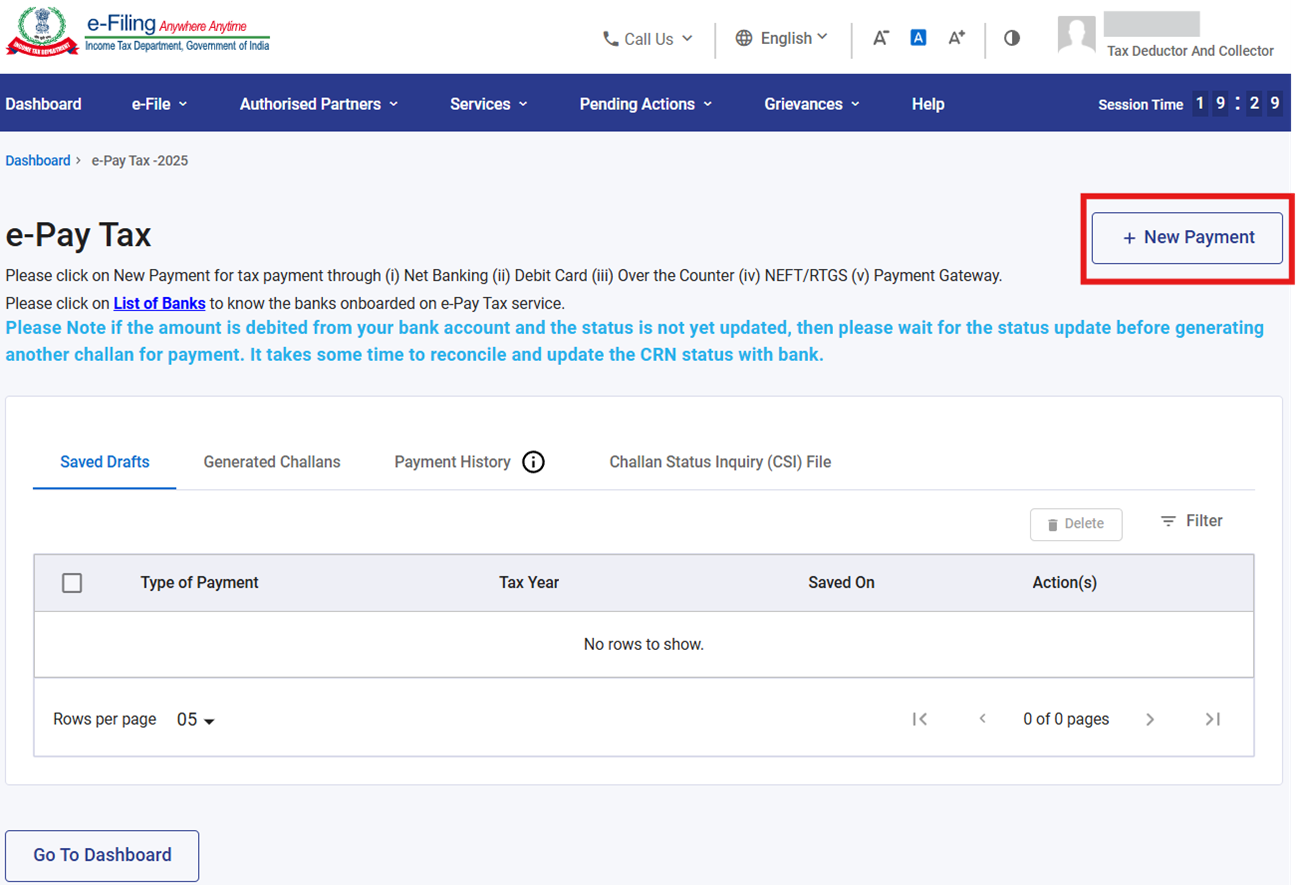Click the increase font size icon
Image resolution: width=1296 pixels, height=885 pixels.
pos(956,38)
